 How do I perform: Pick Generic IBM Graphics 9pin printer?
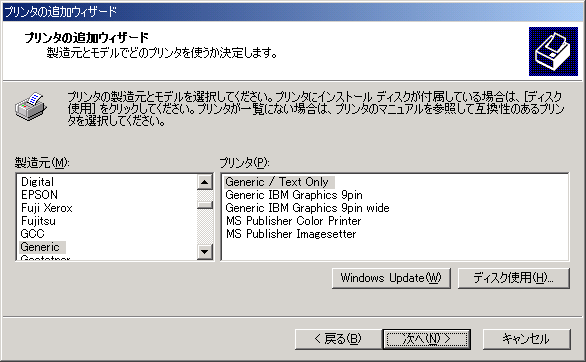294,195
